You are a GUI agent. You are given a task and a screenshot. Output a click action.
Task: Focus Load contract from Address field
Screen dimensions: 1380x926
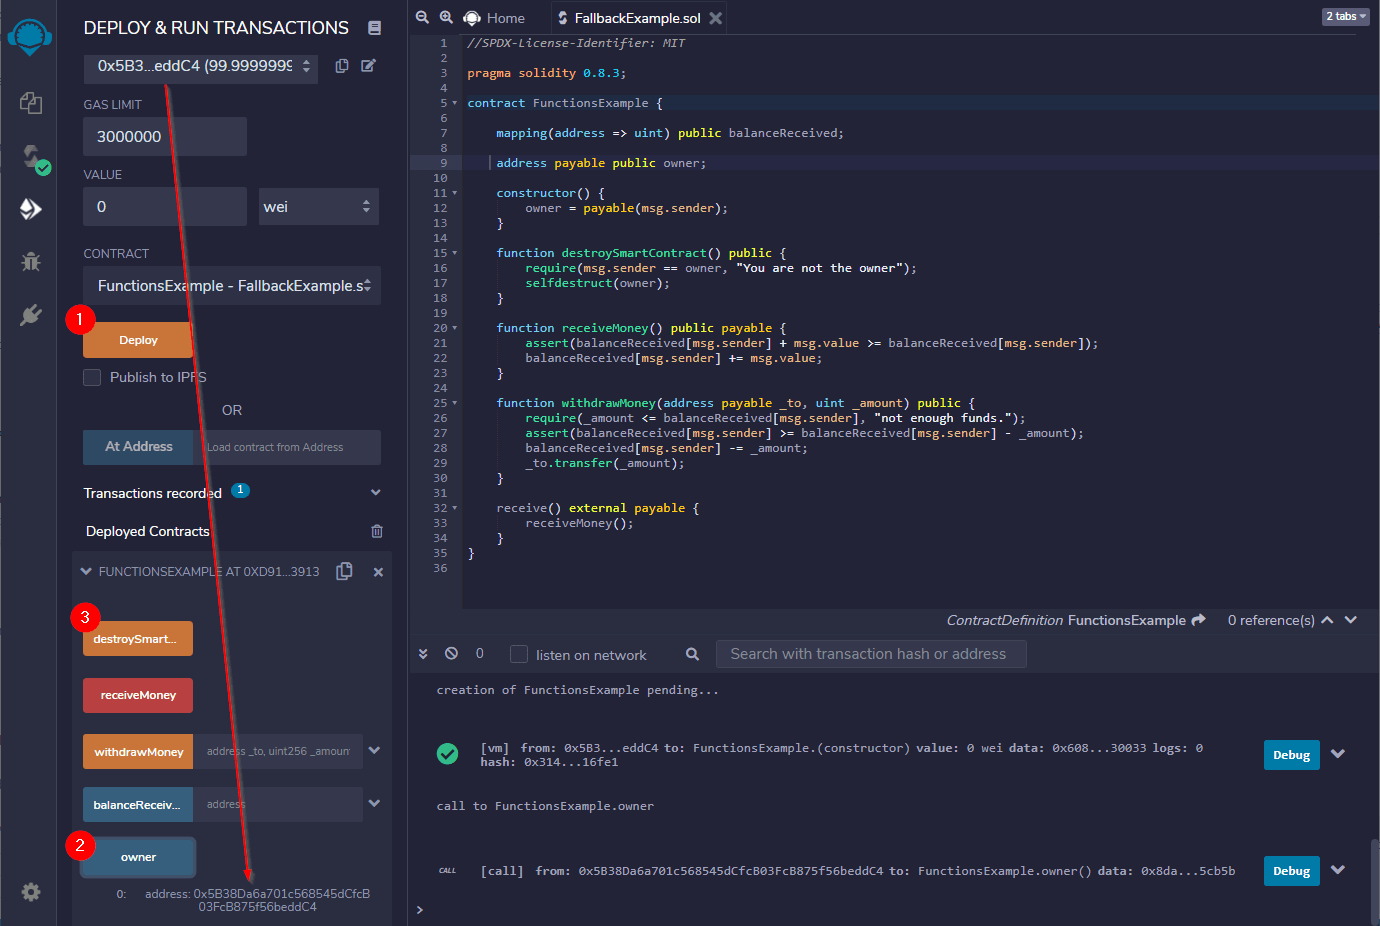[x=288, y=447]
